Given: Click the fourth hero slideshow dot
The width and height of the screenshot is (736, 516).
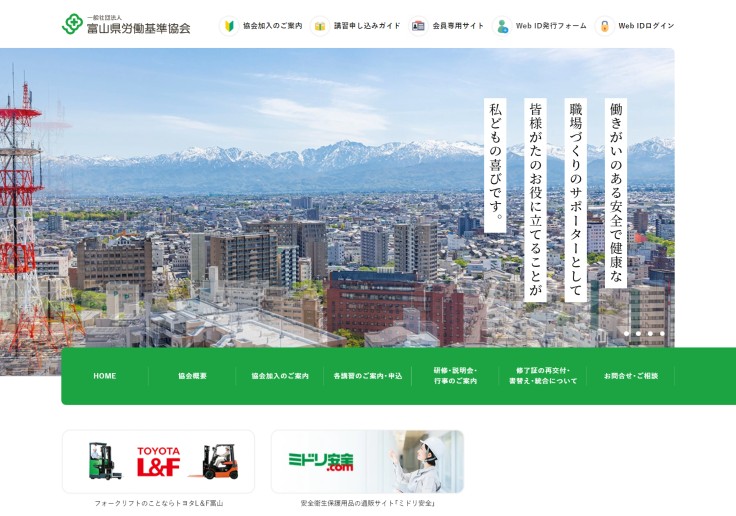Looking at the screenshot, I should point(662,334).
